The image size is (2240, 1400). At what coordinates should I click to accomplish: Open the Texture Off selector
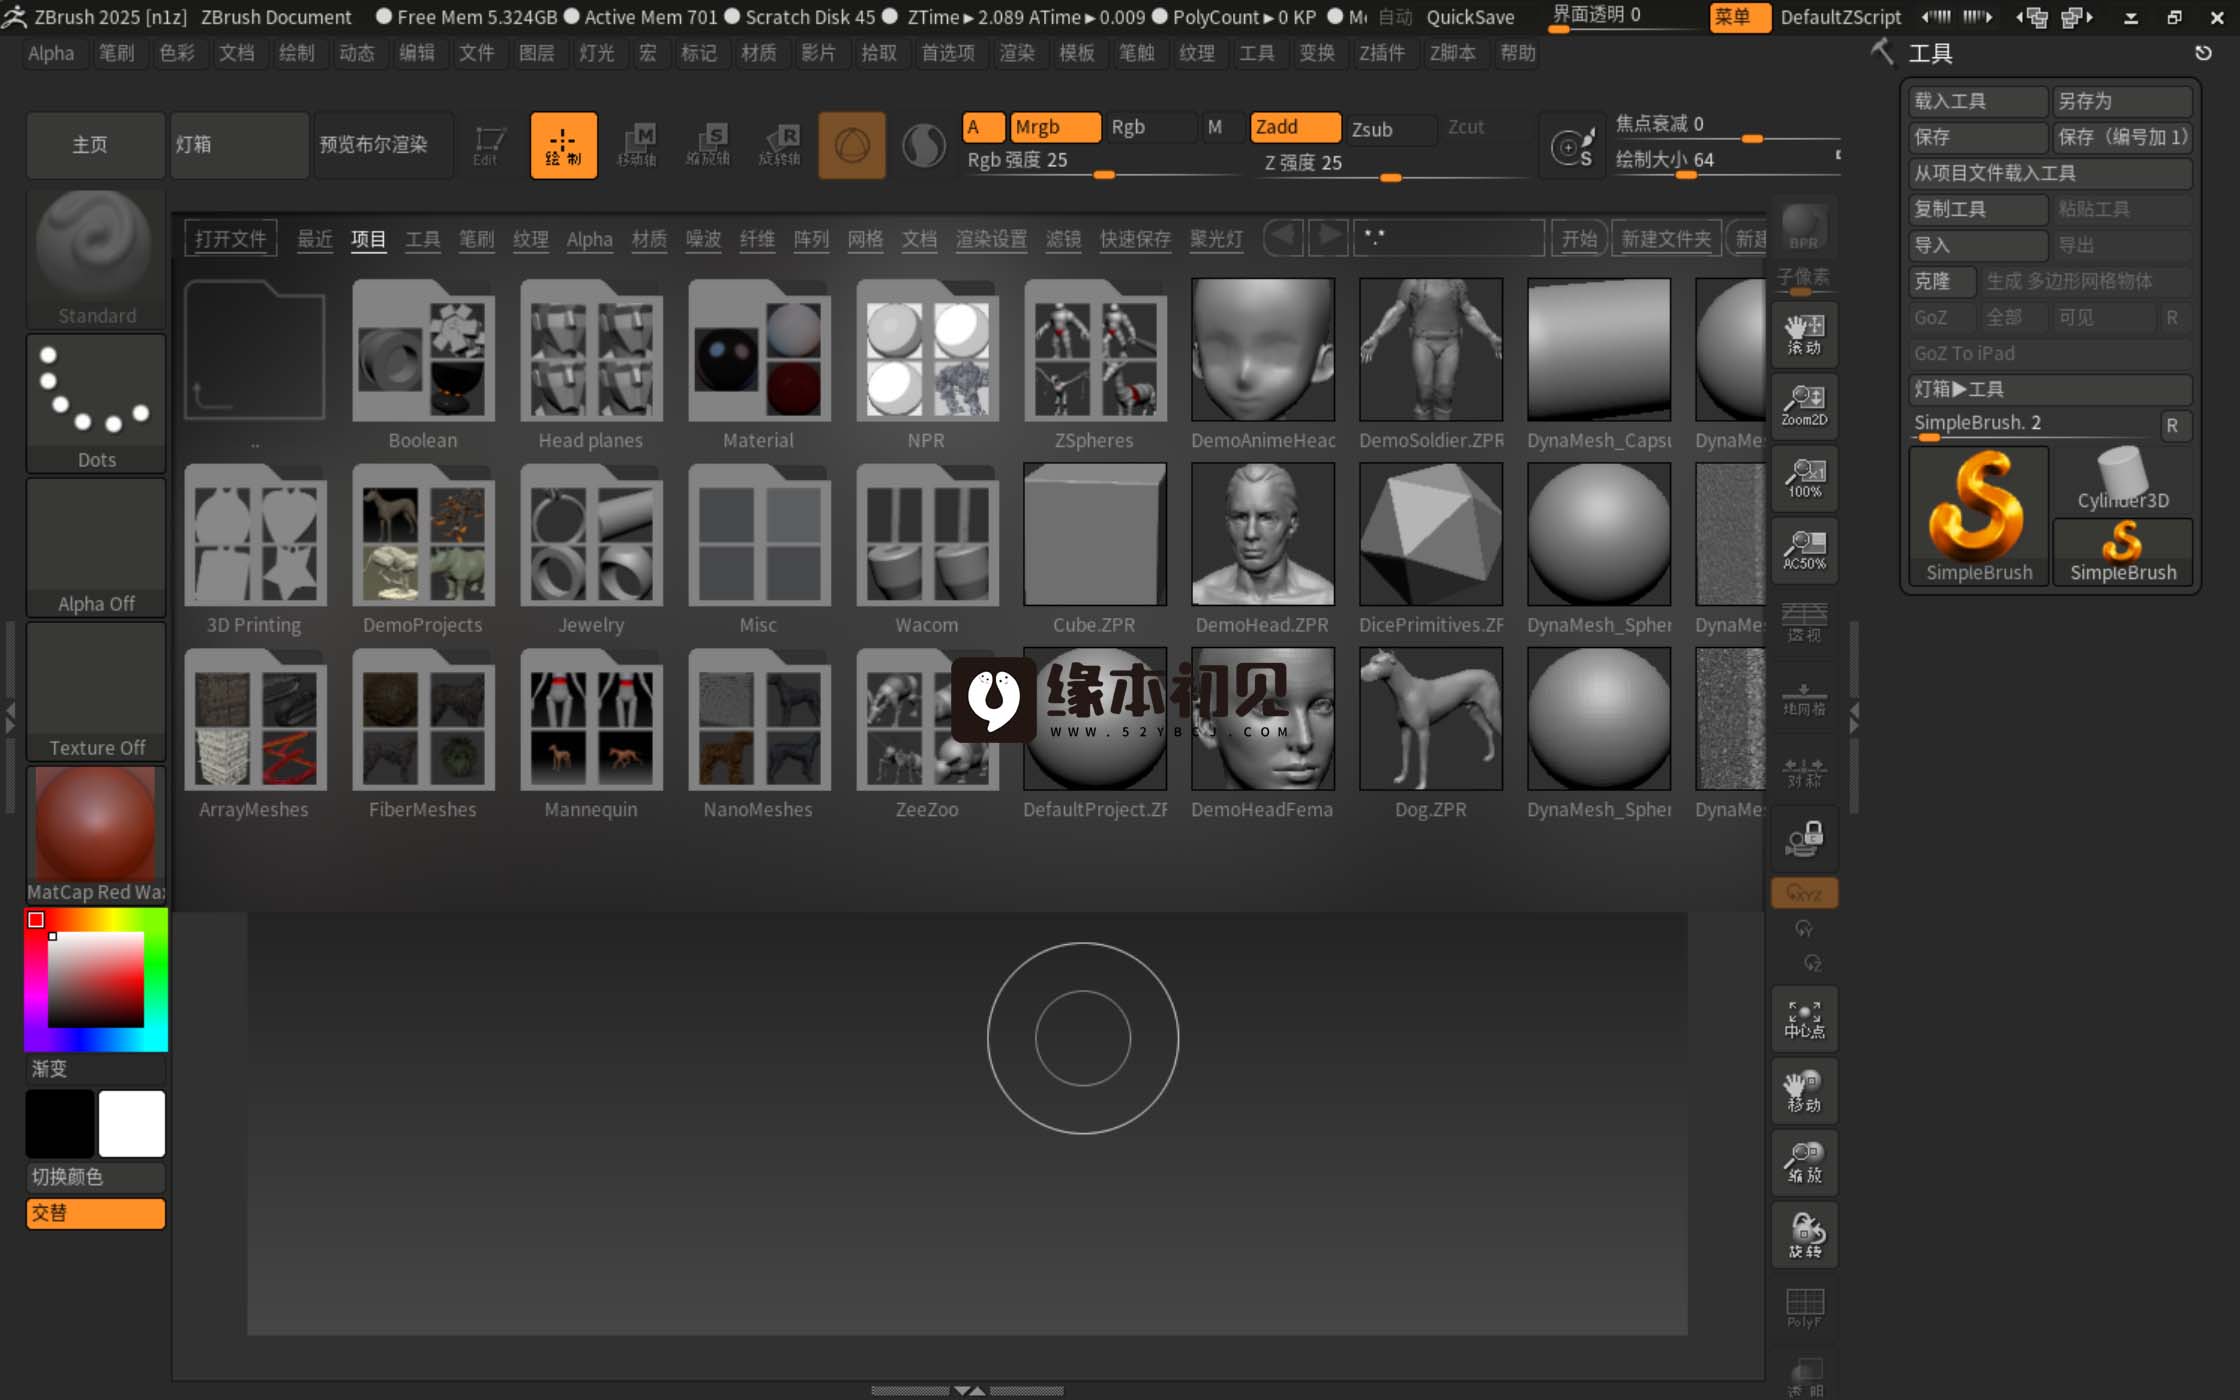(96, 691)
